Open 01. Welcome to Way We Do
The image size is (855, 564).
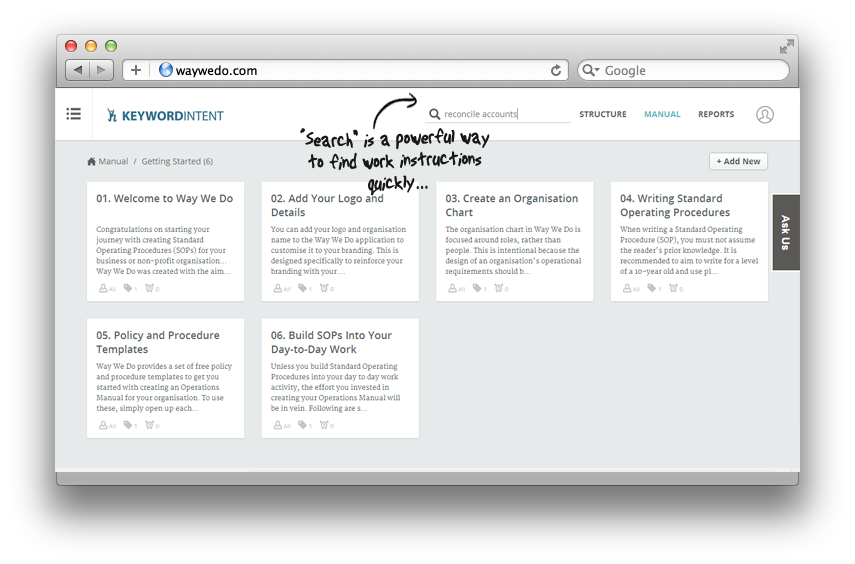click(165, 199)
